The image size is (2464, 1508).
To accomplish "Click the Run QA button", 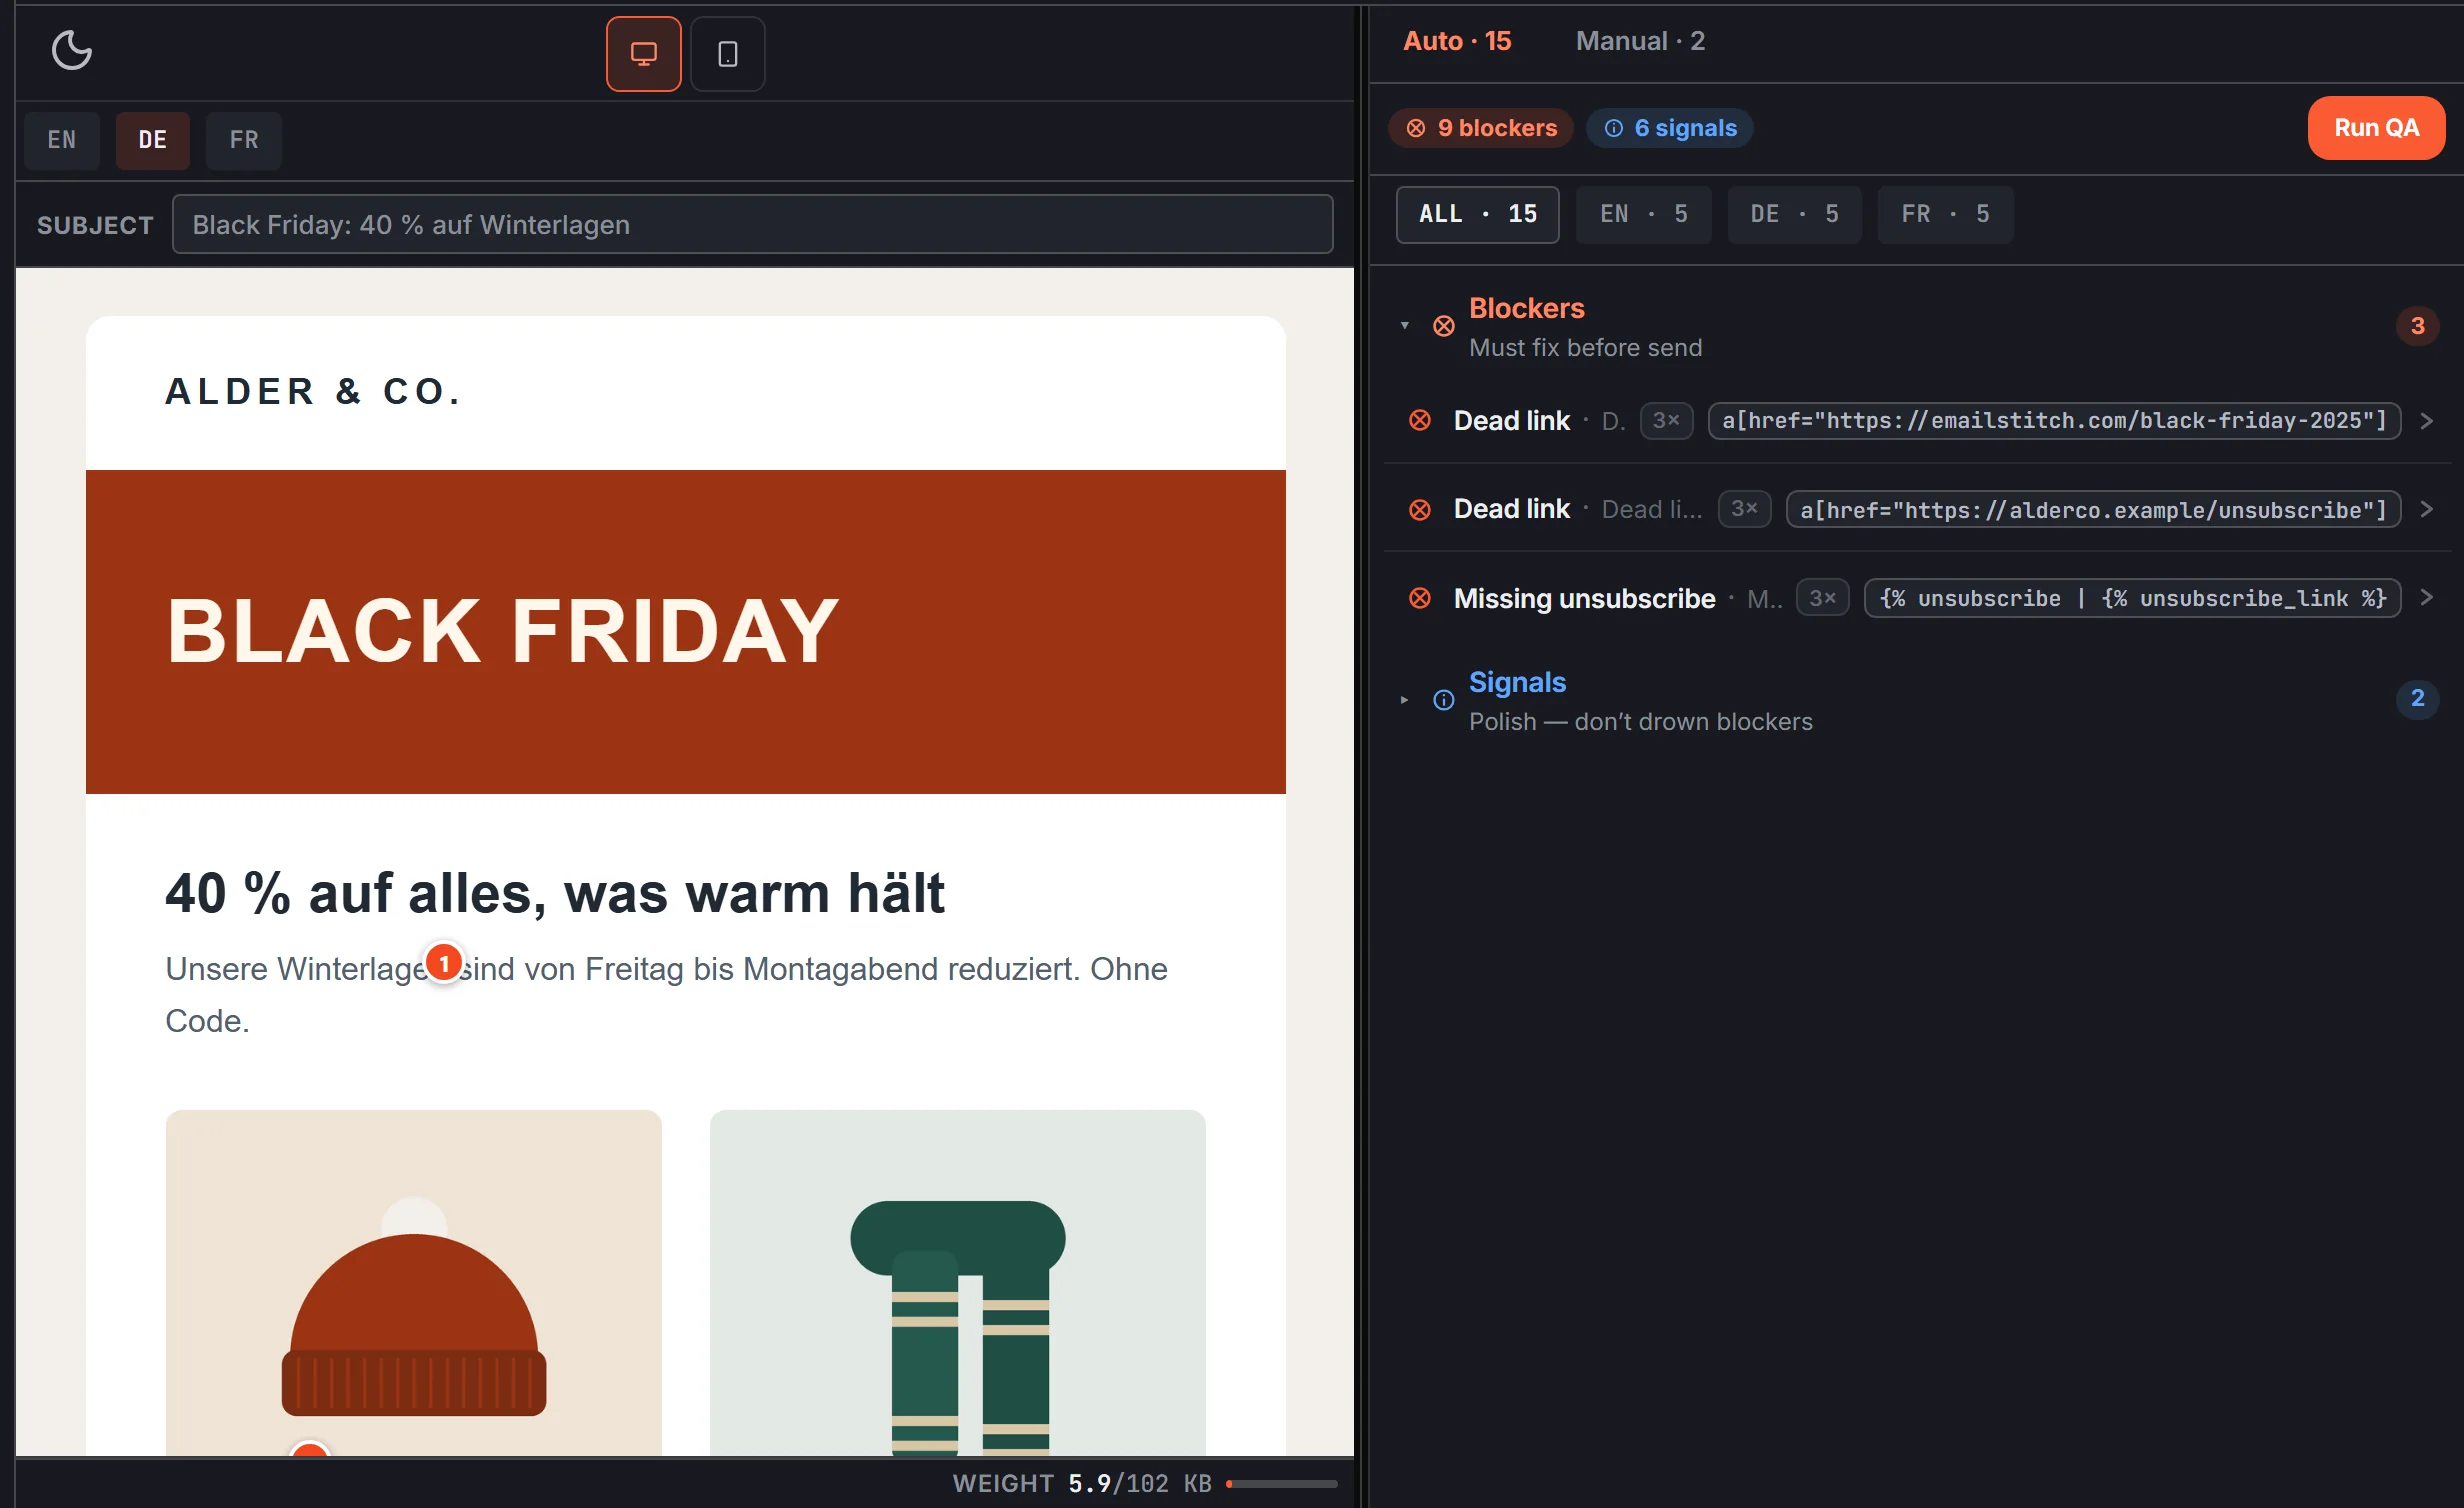I will (2376, 128).
